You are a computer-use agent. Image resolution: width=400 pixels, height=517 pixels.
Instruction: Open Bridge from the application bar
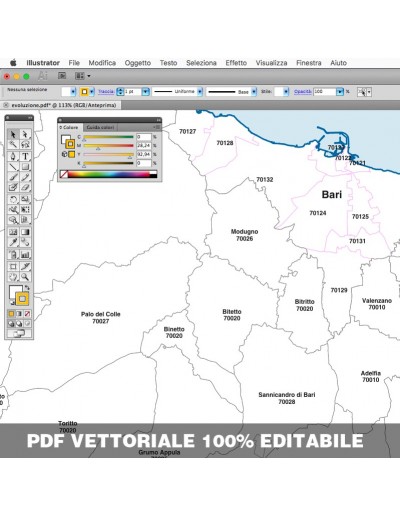62,76
